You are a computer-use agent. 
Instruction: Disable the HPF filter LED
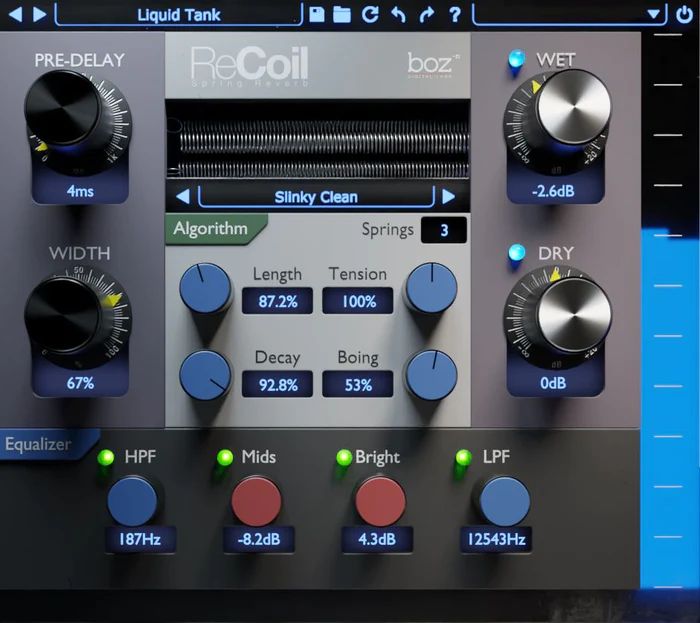[x=105, y=458]
